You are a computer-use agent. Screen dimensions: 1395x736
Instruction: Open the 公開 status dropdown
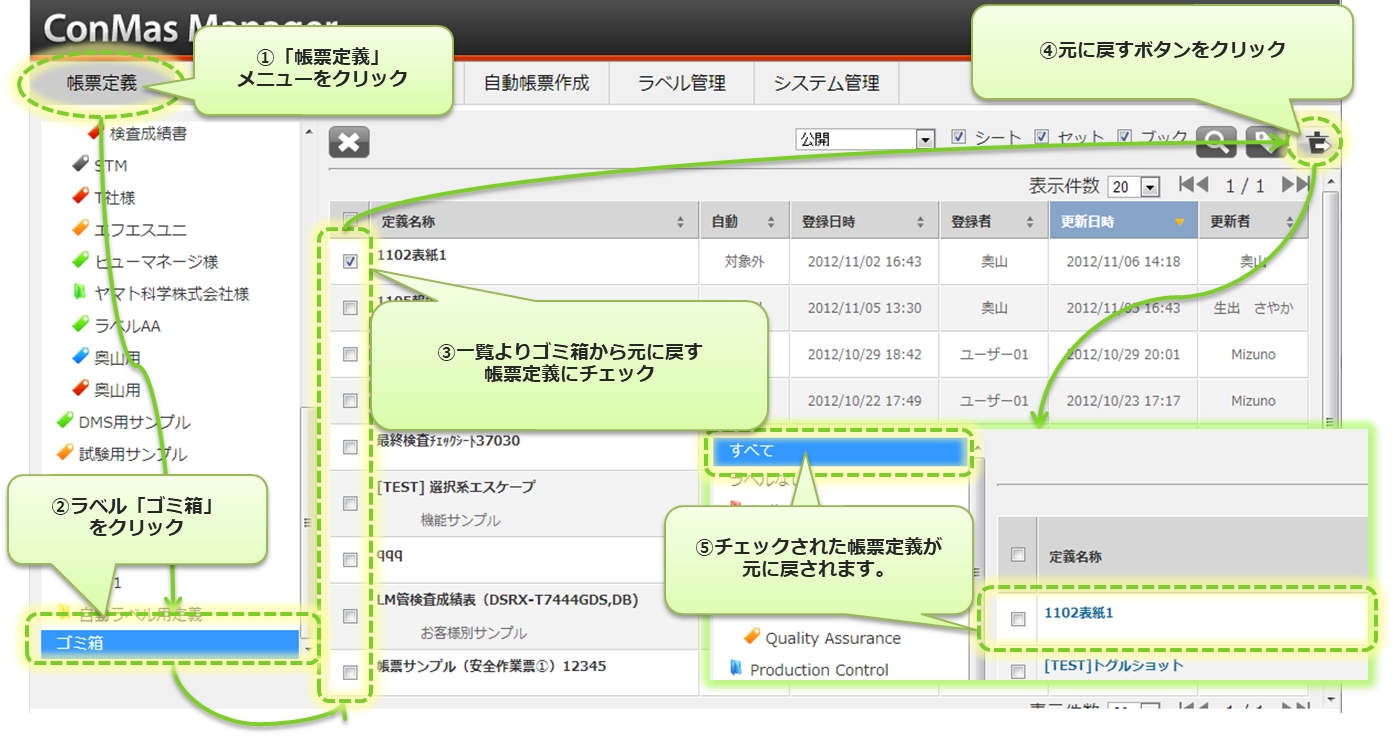[x=864, y=139]
